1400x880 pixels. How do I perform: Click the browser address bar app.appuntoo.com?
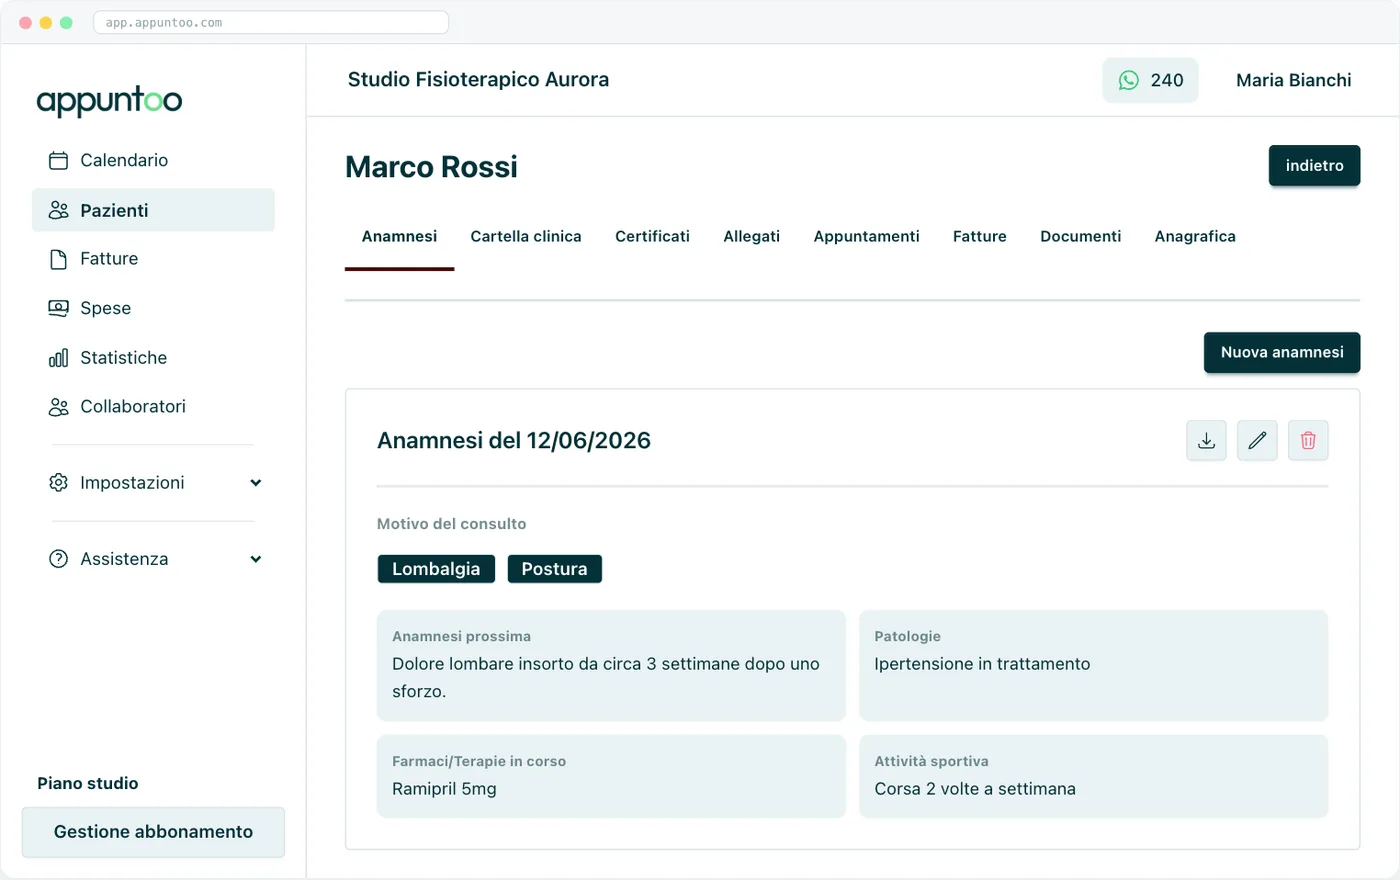pos(271,22)
